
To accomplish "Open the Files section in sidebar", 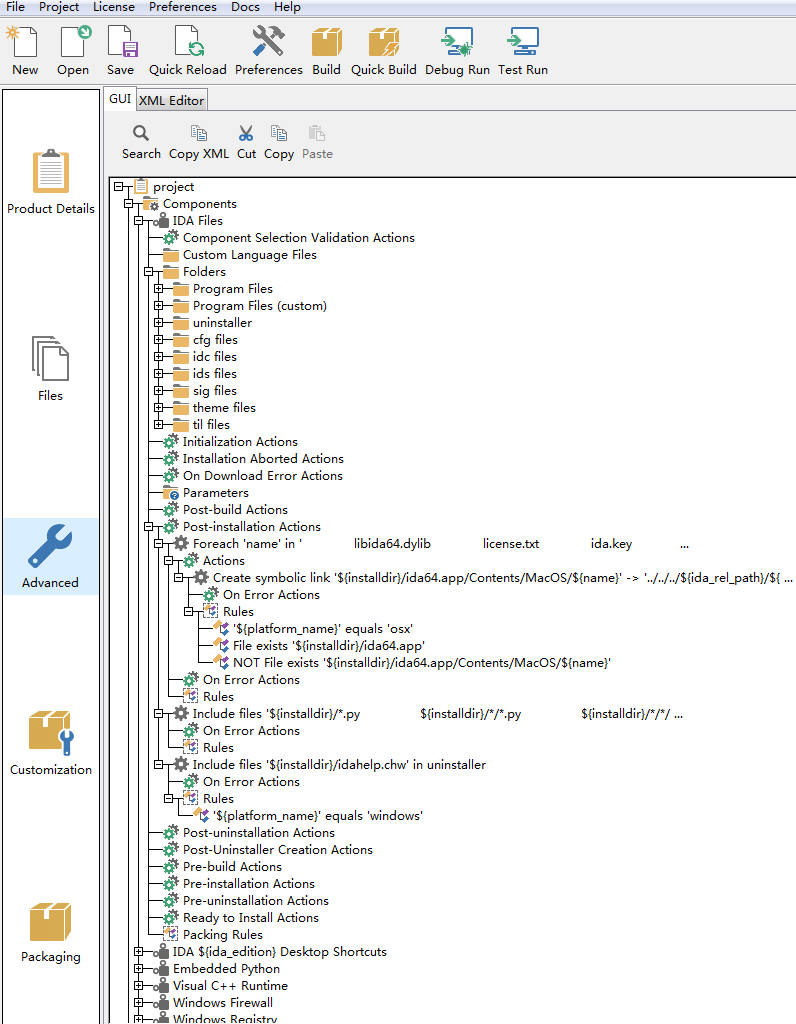I will tap(50, 368).
